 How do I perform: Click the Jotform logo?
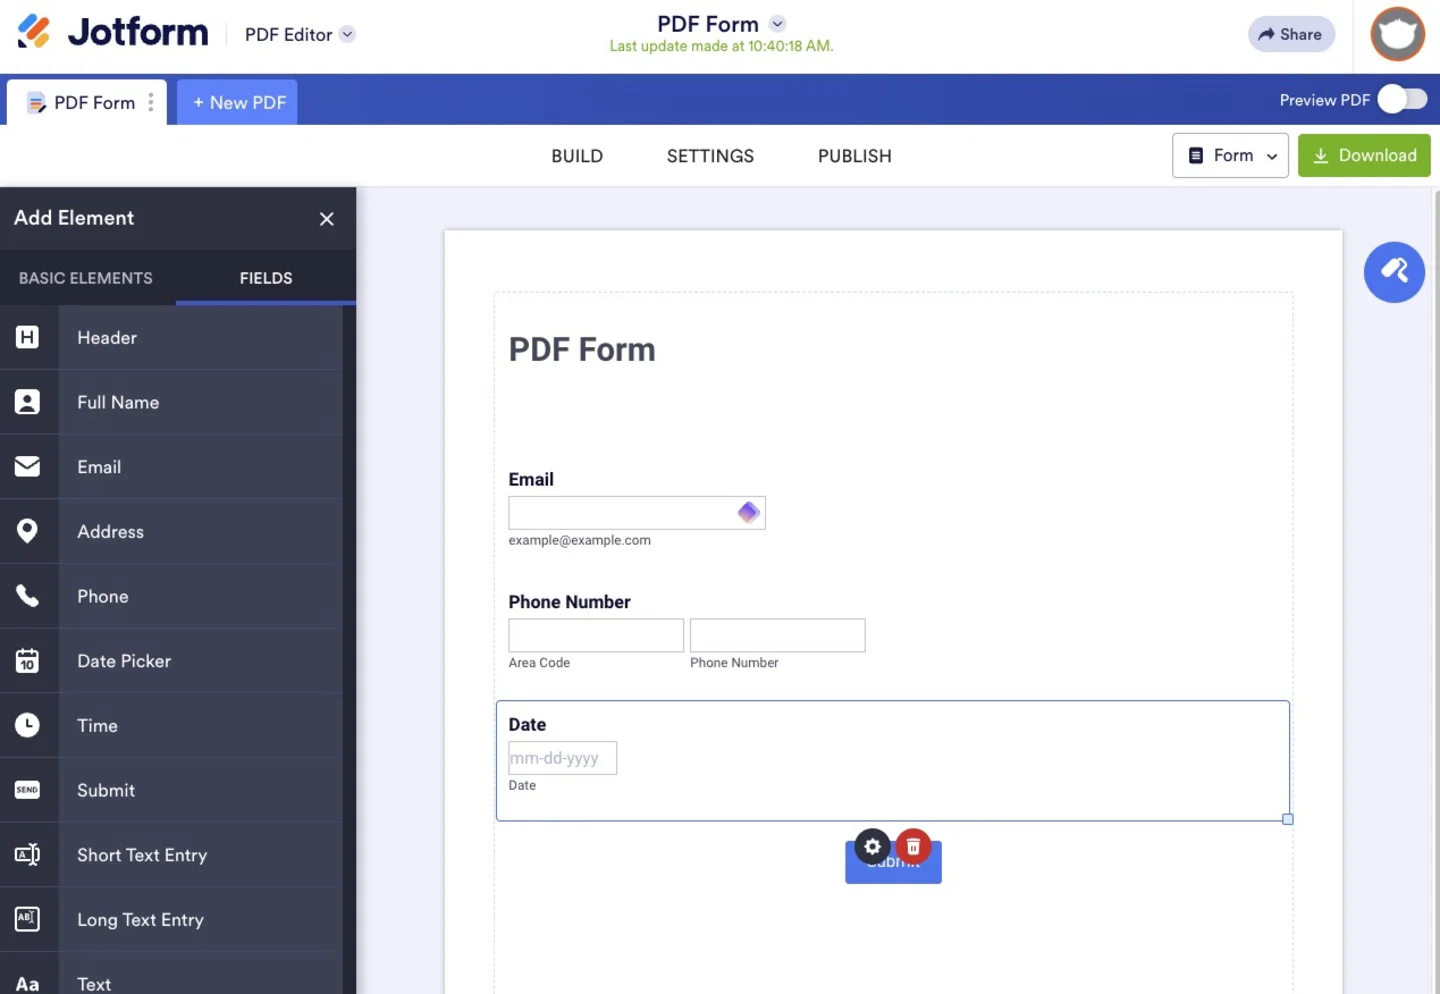click(x=112, y=32)
